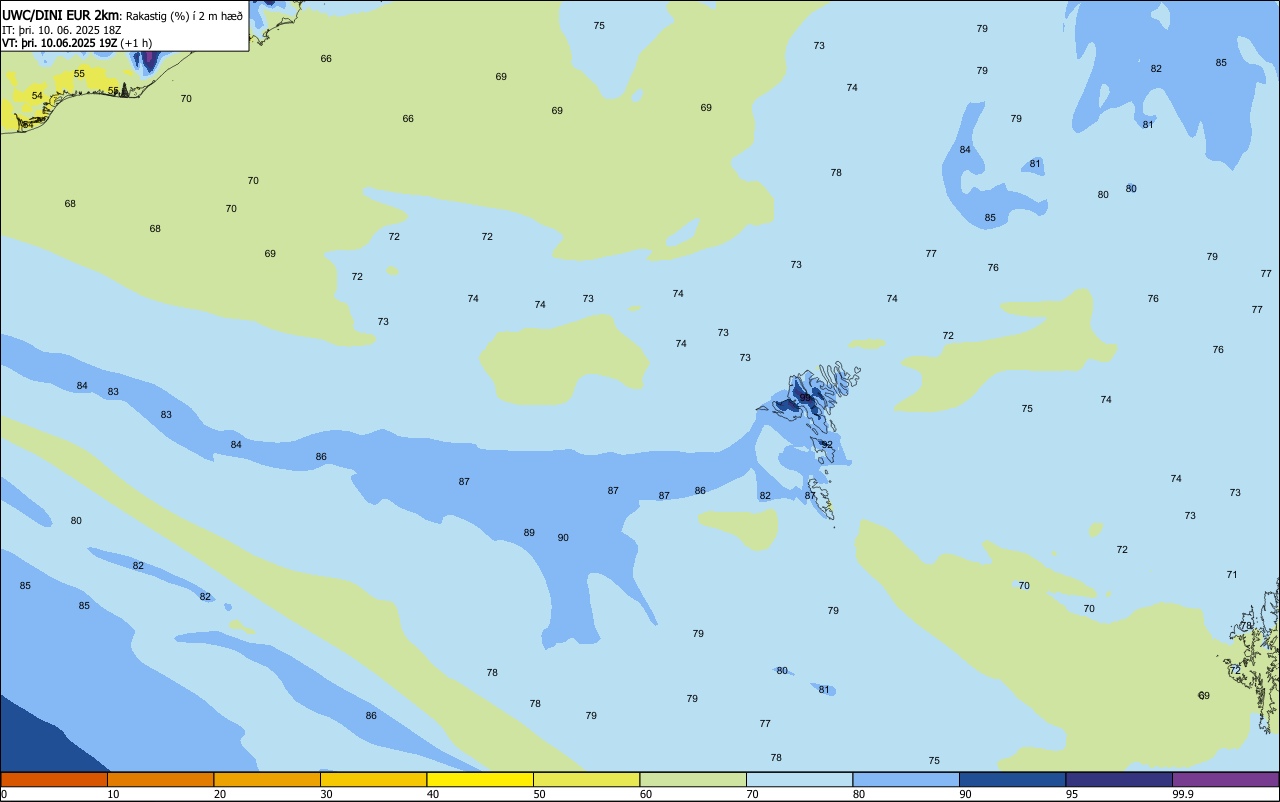Click the orange 10–20 legend swatch
The image size is (1280, 802).
click(161, 779)
